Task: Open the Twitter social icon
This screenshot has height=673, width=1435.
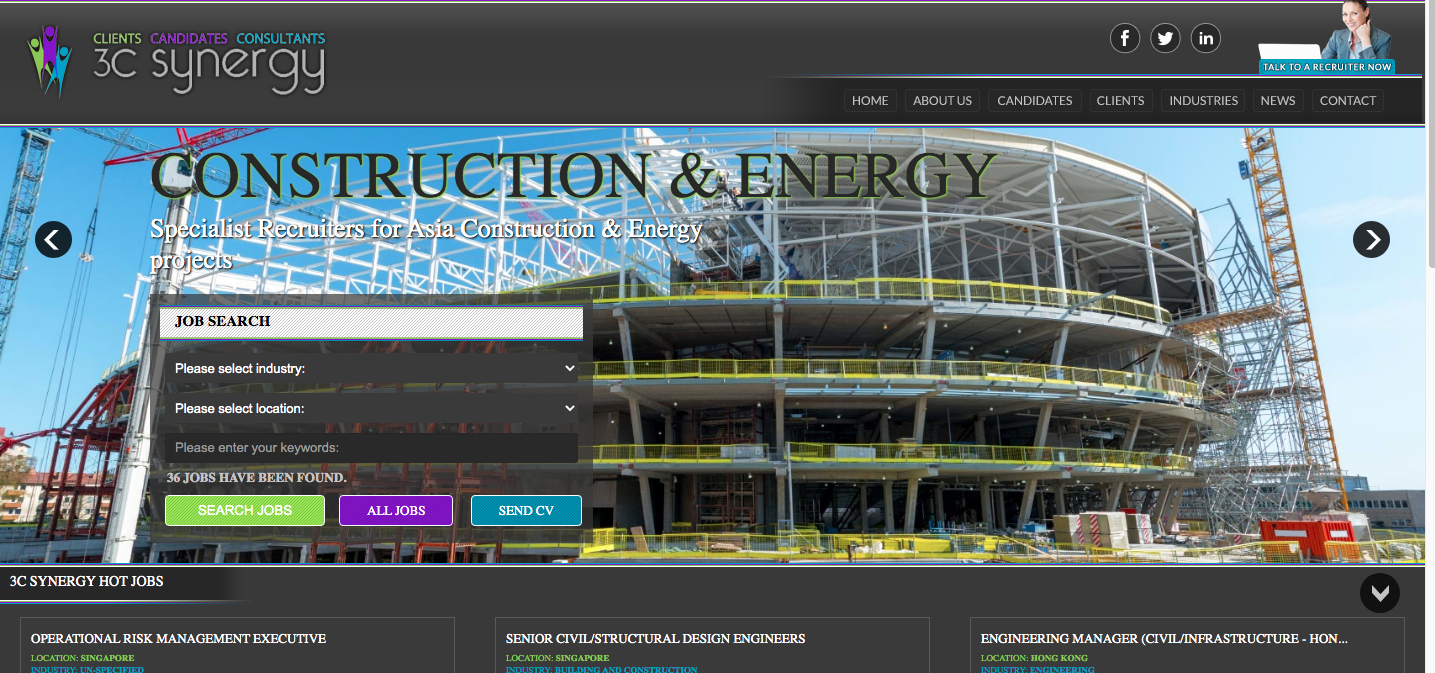Action: [1165, 38]
